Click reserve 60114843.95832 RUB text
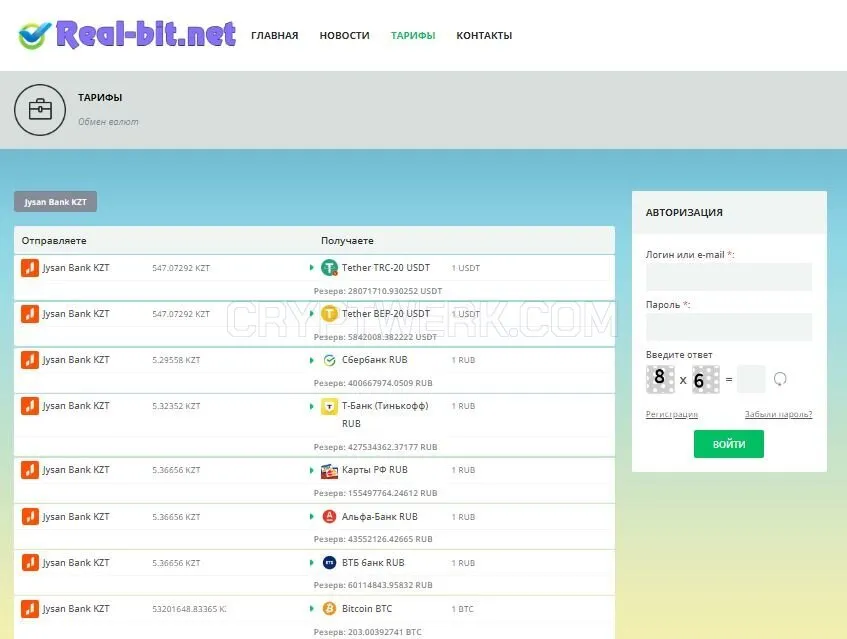This screenshot has width=847, height=639. [373, 585]
